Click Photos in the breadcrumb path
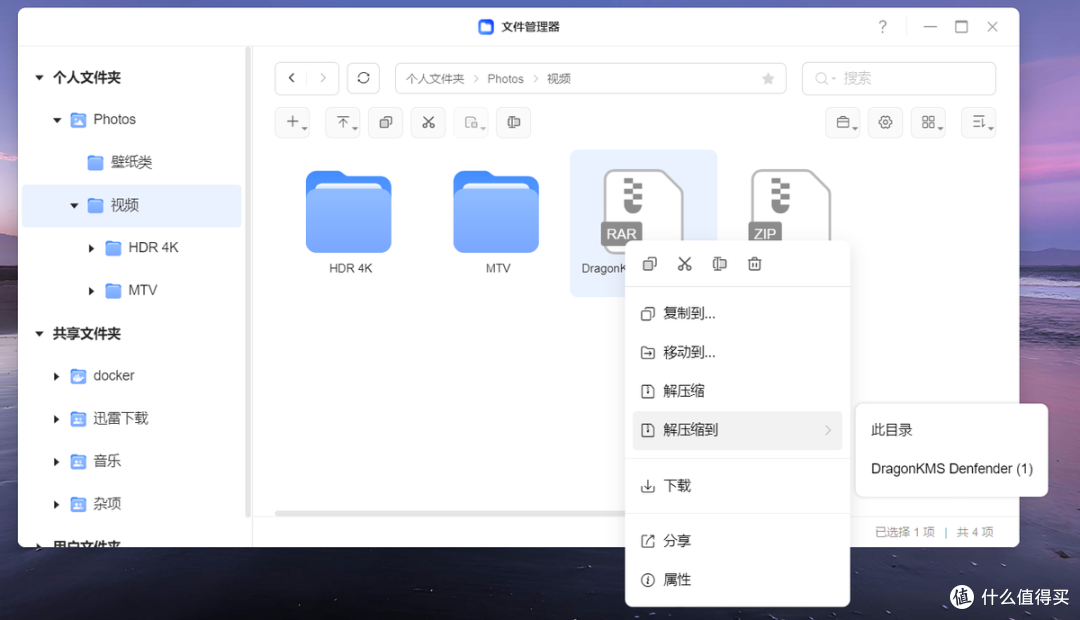Screen dimensions: 1080x620 [506, 79]
